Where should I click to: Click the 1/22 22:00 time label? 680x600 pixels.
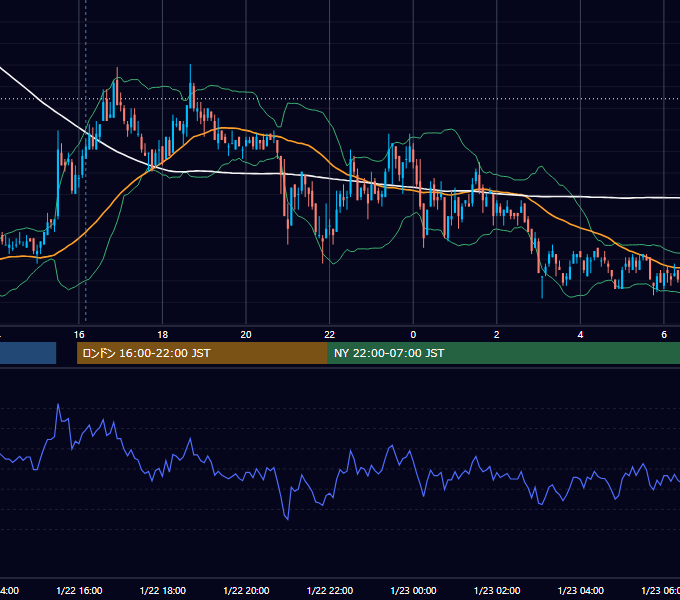point(330,590)
